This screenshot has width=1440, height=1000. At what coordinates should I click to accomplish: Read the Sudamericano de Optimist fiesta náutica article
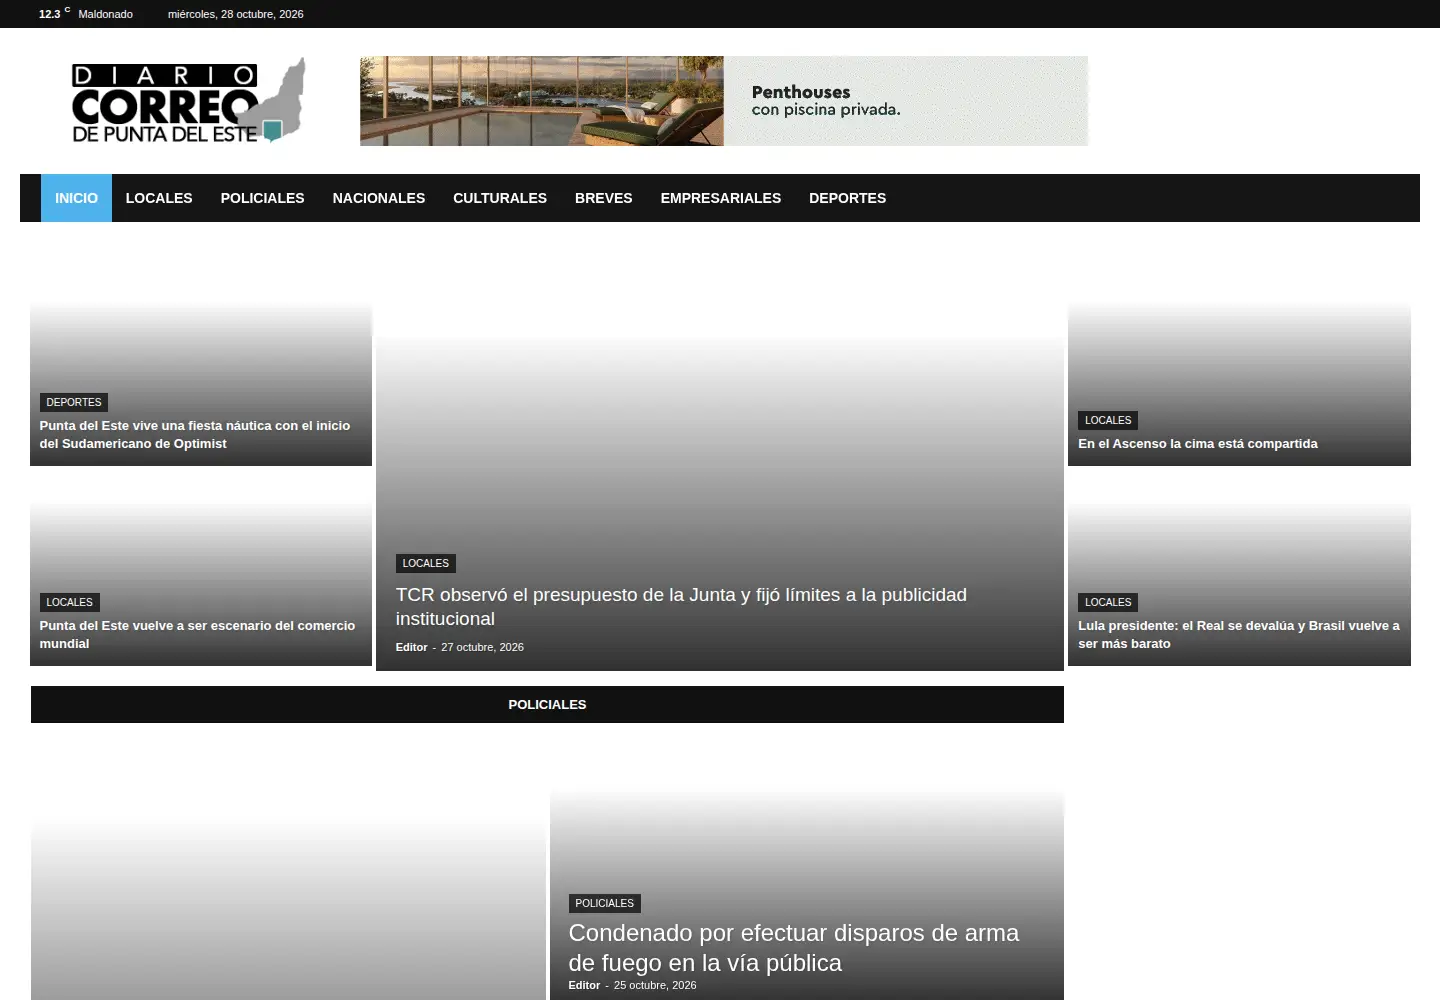(195, 435)
